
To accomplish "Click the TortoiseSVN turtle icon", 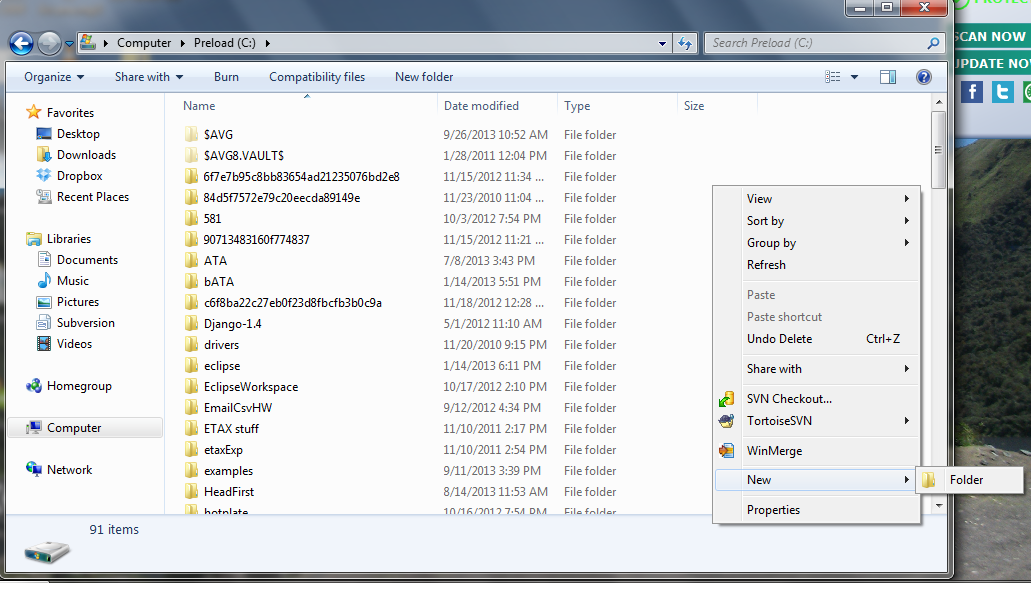I will [x=727, y=421].
